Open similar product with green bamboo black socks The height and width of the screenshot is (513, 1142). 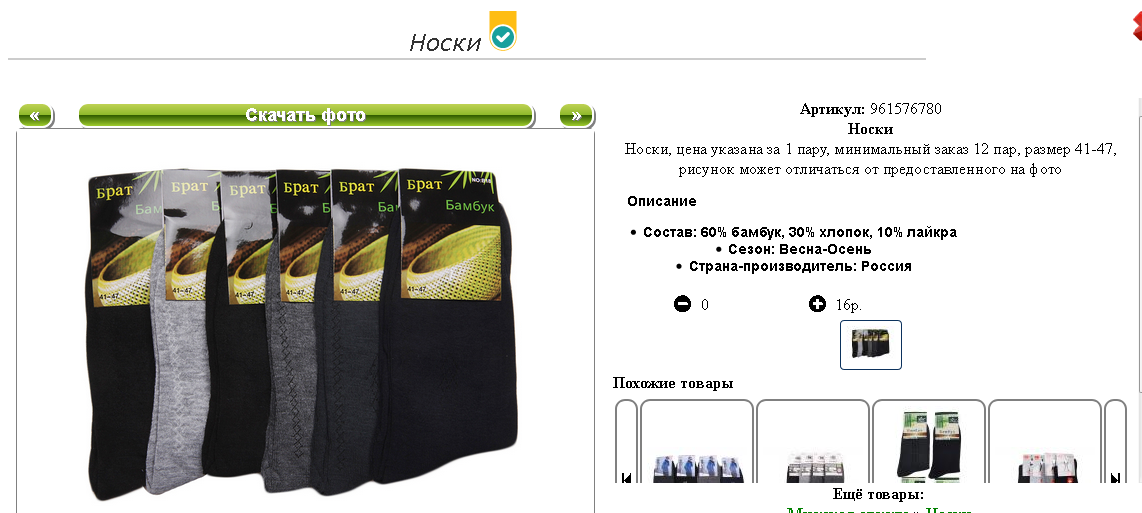929,442
